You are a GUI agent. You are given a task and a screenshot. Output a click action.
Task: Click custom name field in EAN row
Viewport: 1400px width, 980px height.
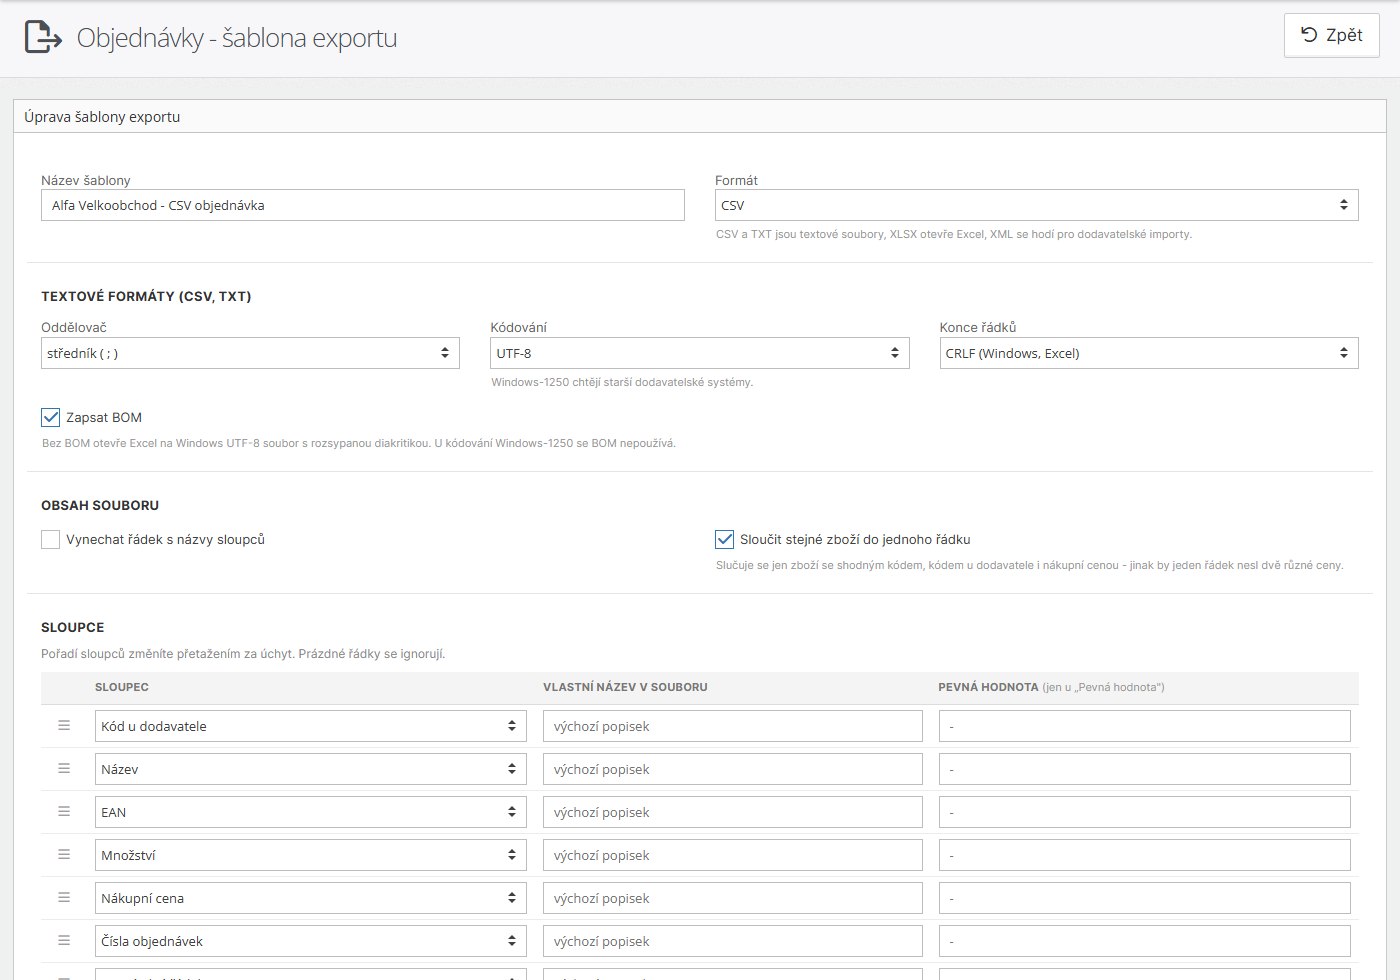click(x=733, y=812)
